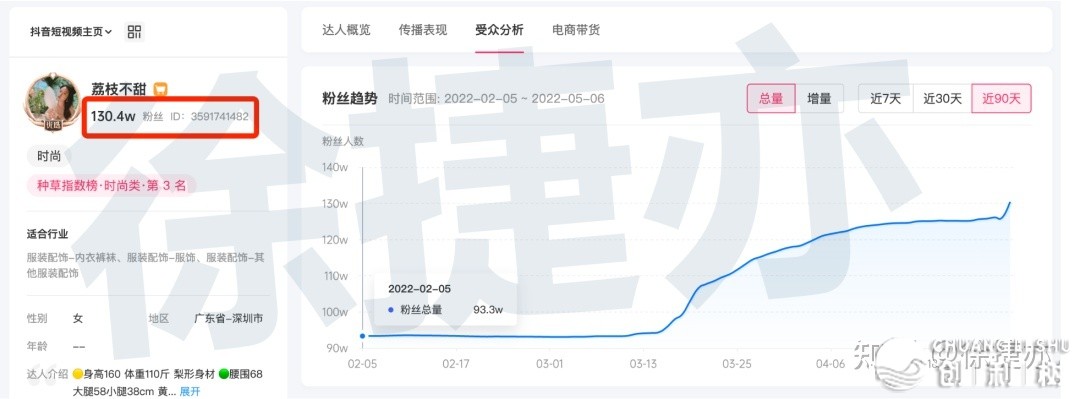Switch to the 达人概览 tab
This screenshot has width=1080, height=399.
[346, 30]
